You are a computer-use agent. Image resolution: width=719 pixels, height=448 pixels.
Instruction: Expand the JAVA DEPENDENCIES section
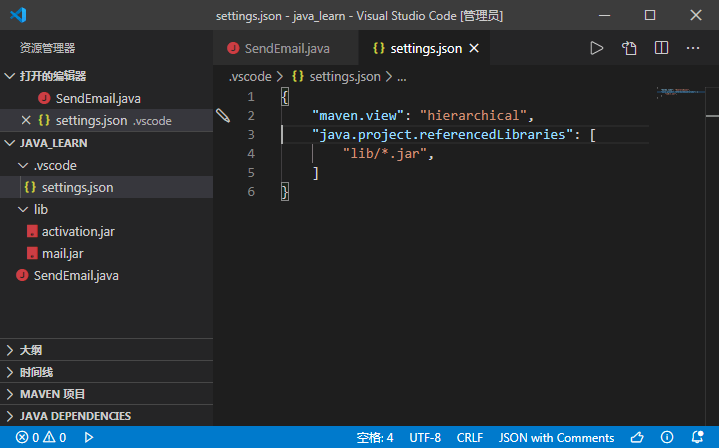[x=10, y=416]
